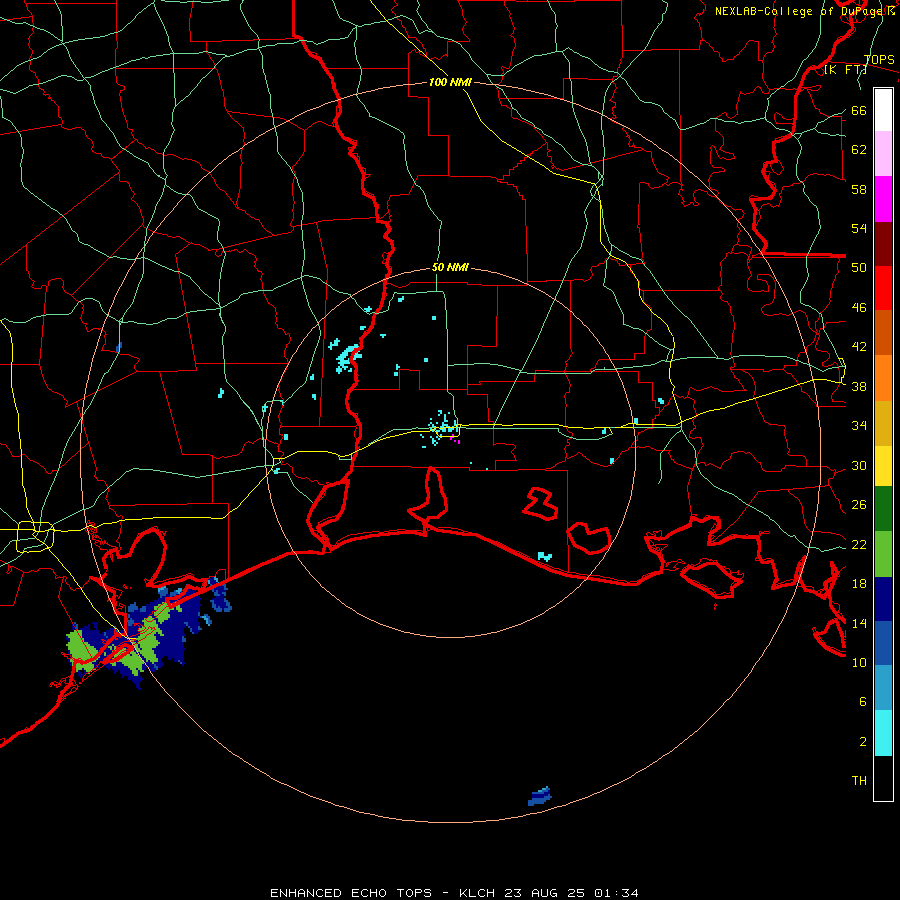Click the '46' legend value

(x=859, y=308)
